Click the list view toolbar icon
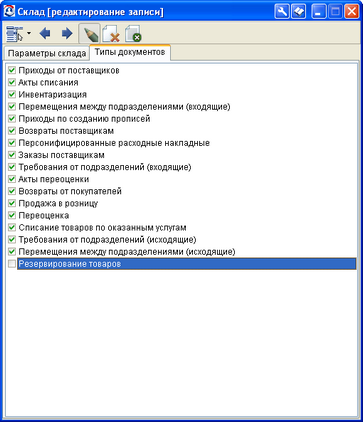363x422 pixels. [14, 34]
